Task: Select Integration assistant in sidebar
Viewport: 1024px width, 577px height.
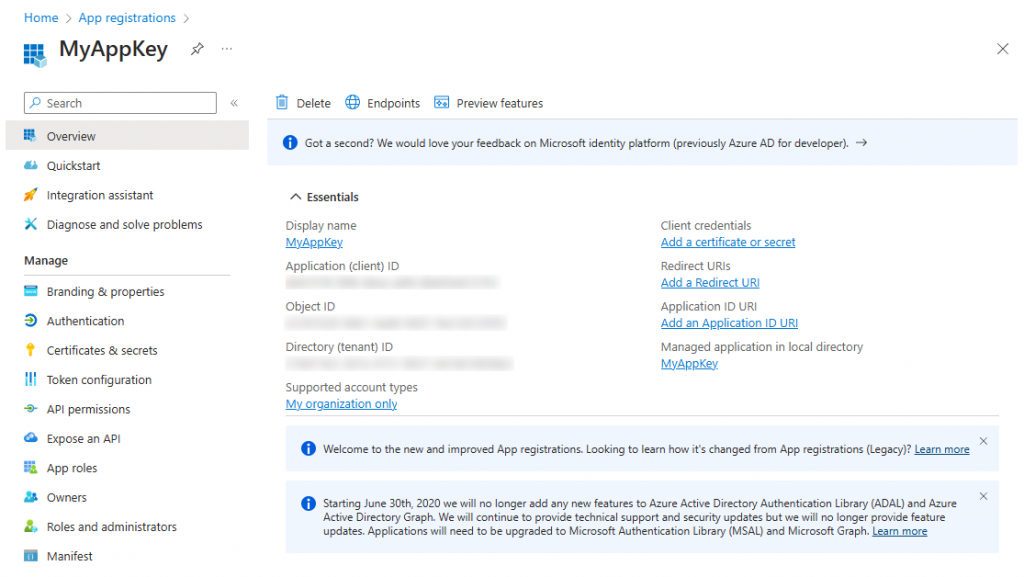Action: 100,195
